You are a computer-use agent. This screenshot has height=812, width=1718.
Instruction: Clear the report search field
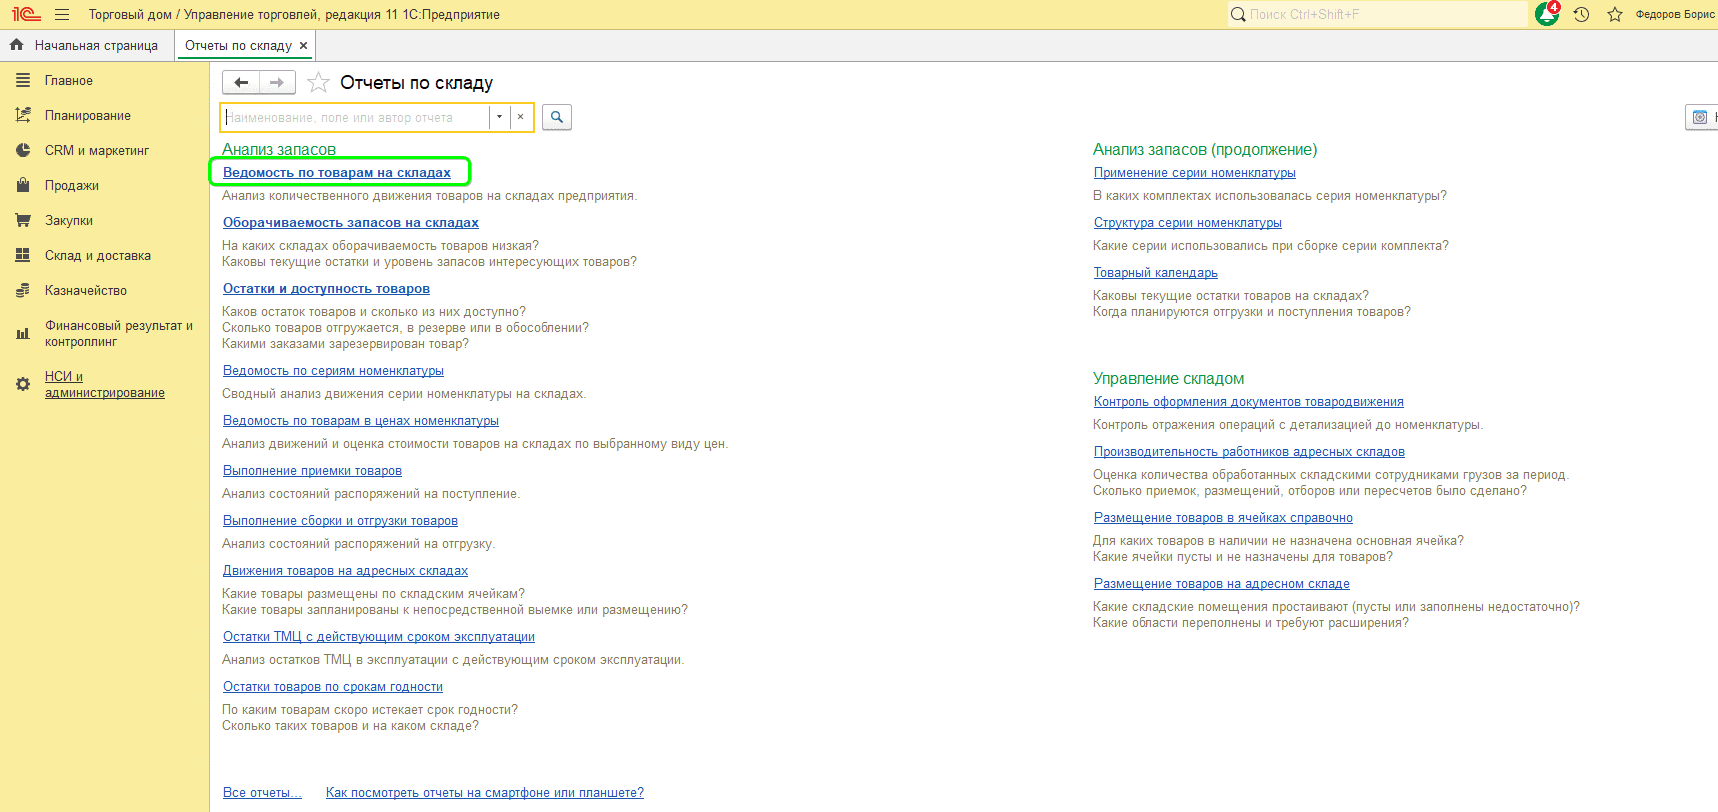(520, 117)
